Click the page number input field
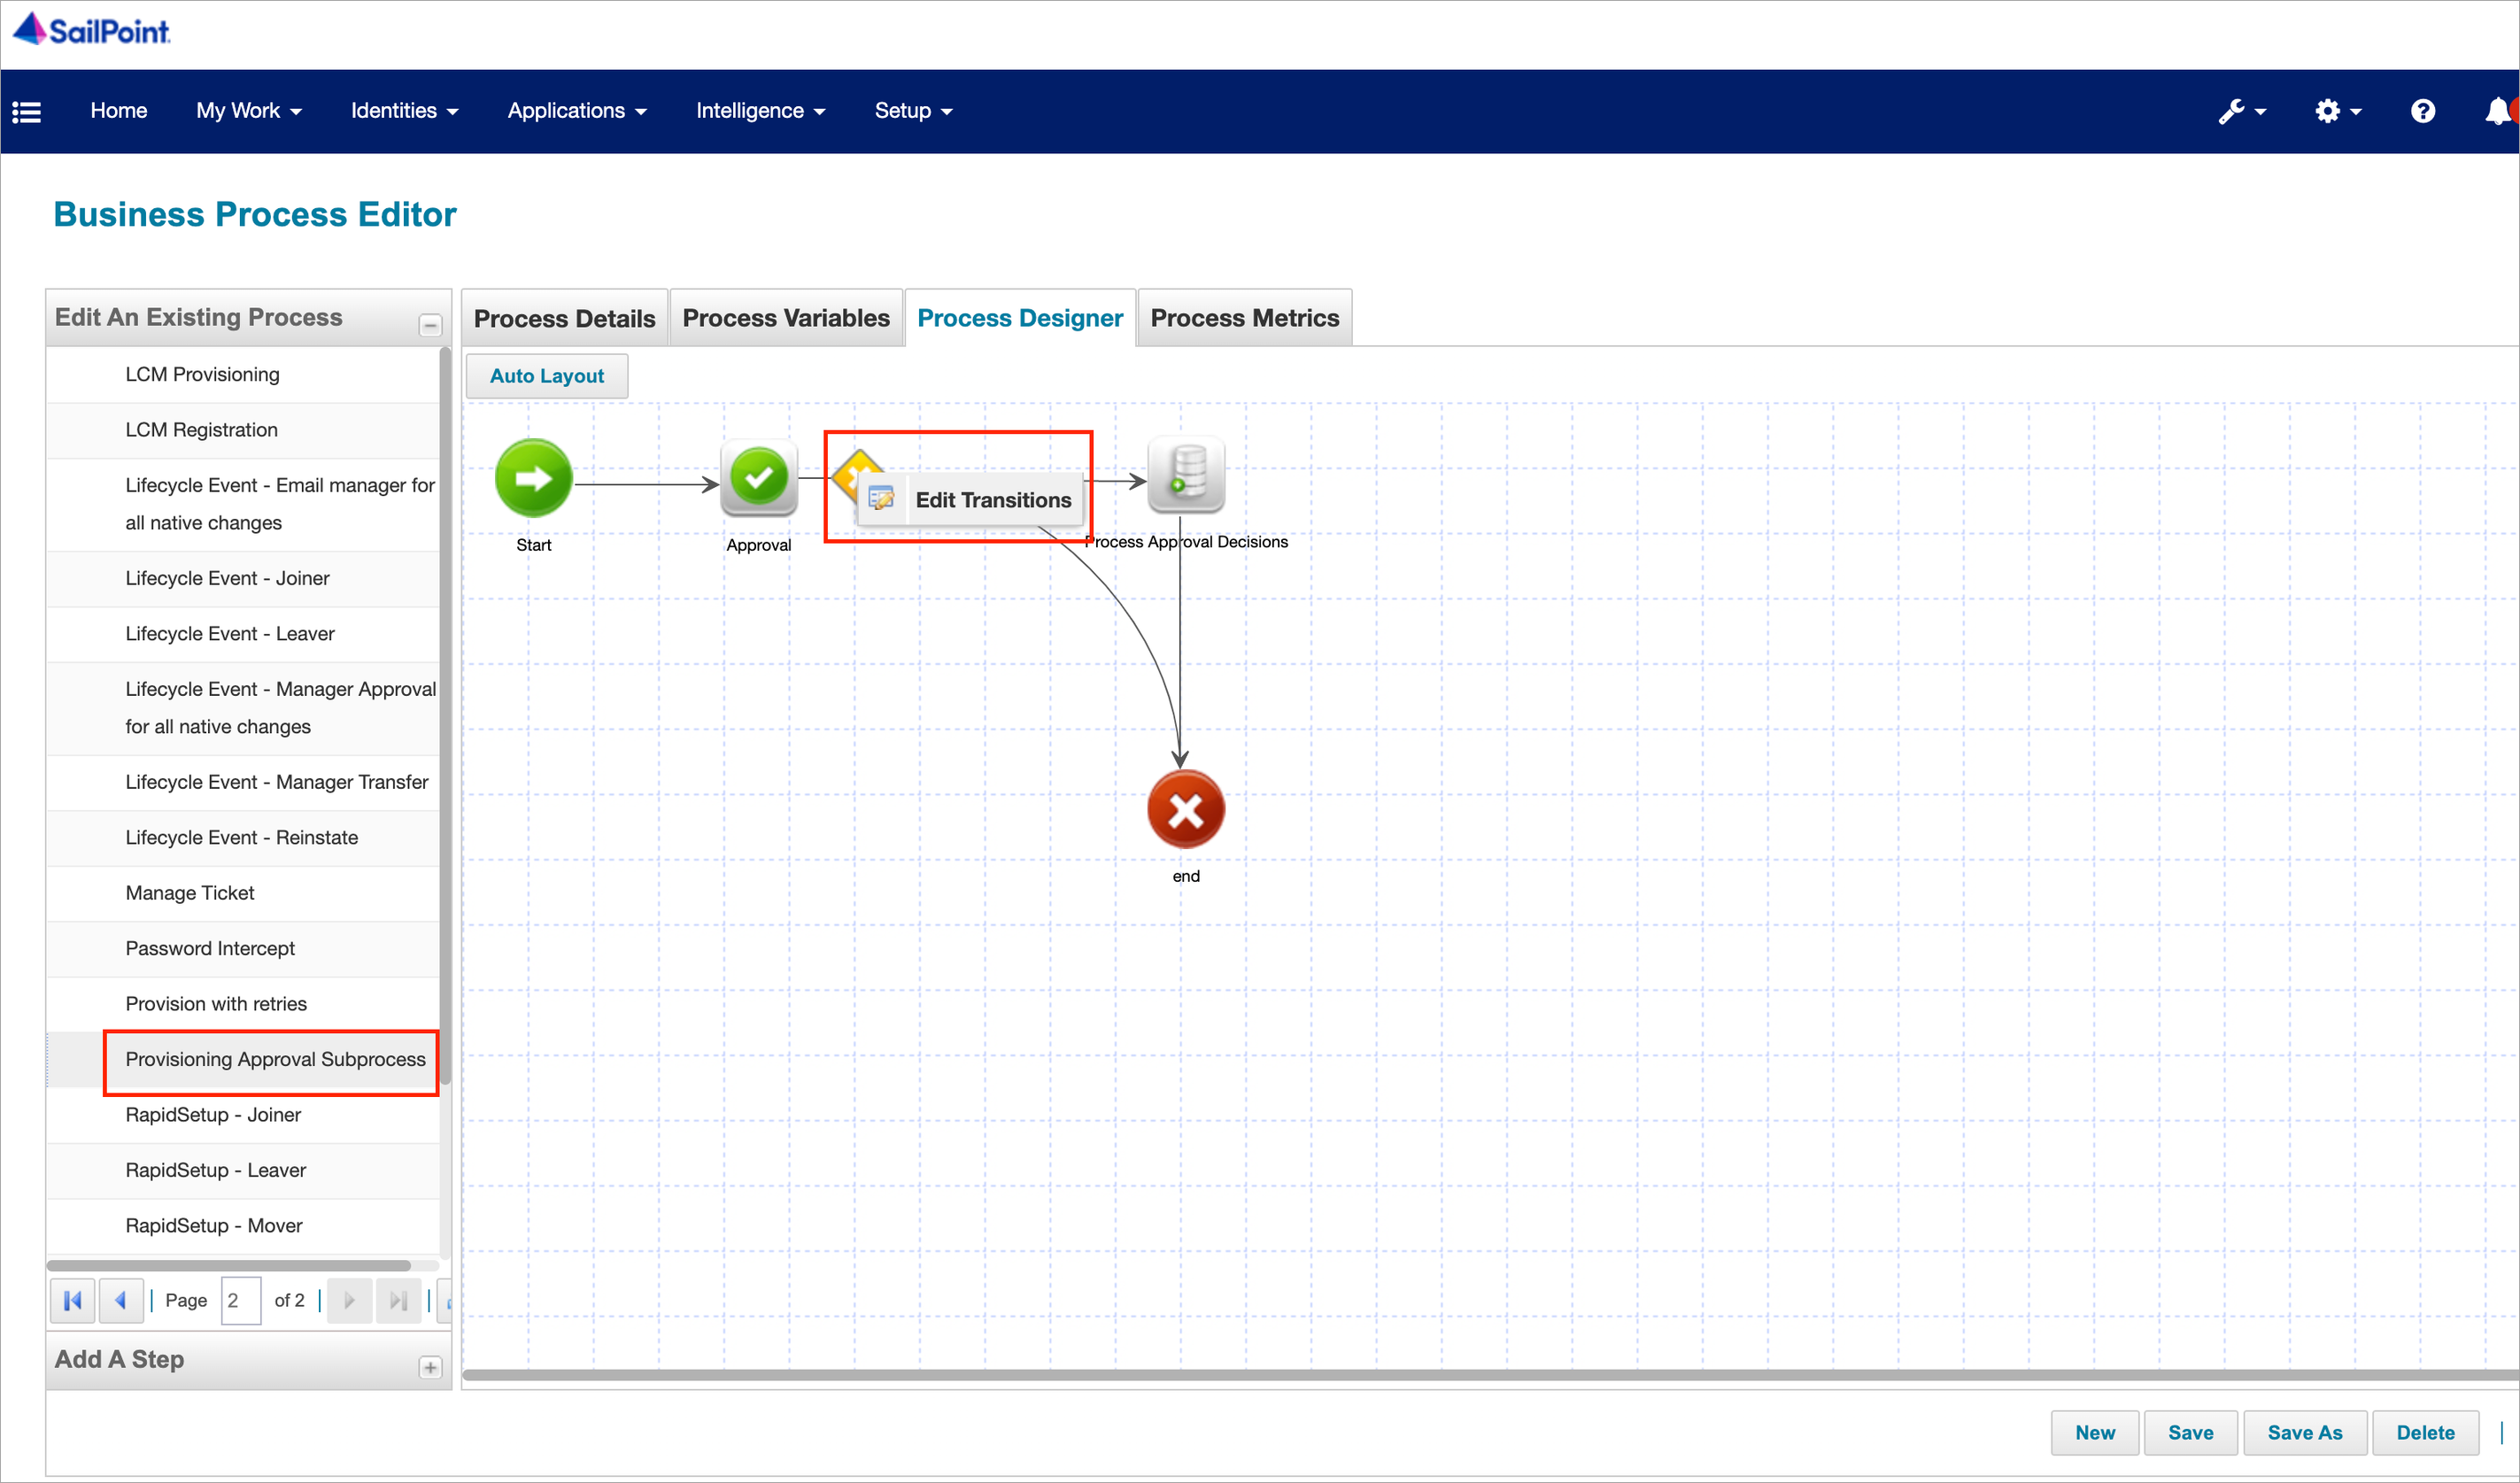The image size is (2520, 1483). (x=241, y=1300)
